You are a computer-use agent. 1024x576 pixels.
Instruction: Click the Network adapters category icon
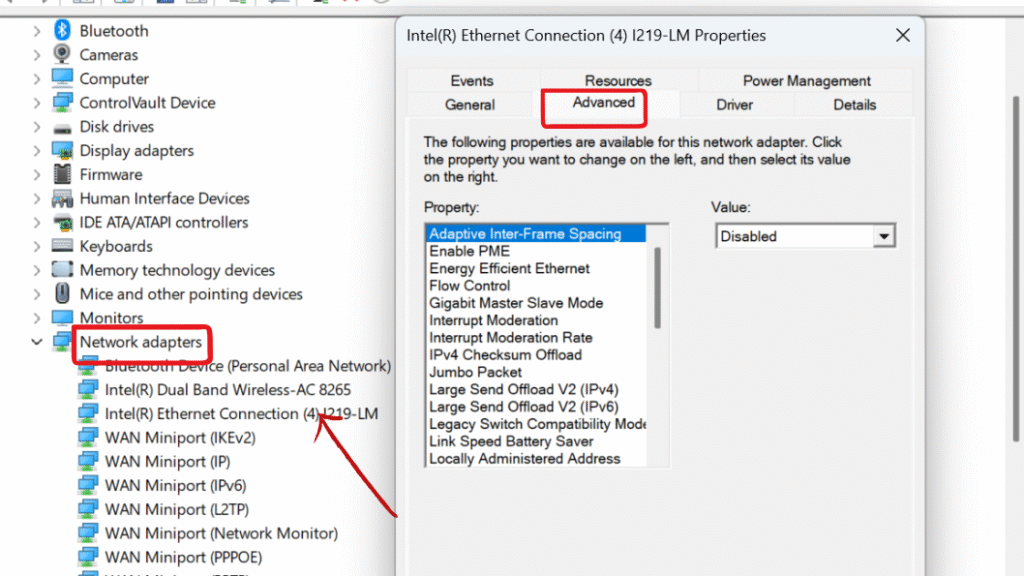tap(62, 341)
